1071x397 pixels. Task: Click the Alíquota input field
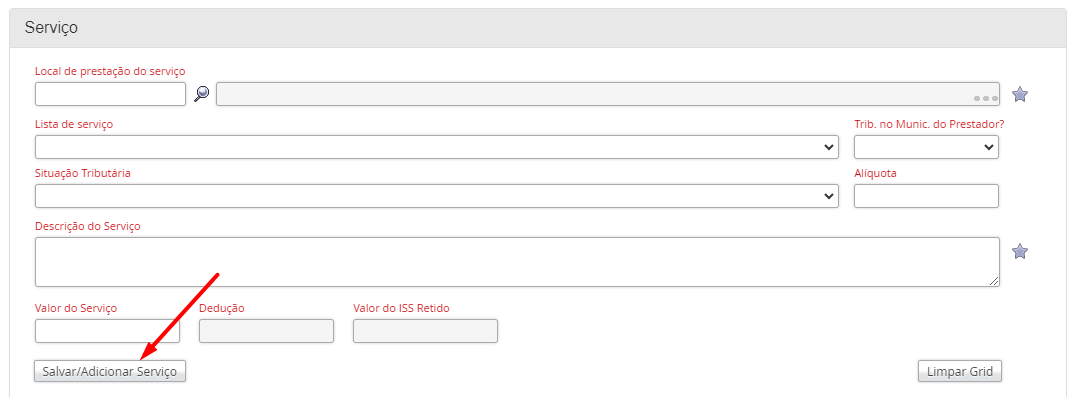pyautogui.click(x=926, y=196)
